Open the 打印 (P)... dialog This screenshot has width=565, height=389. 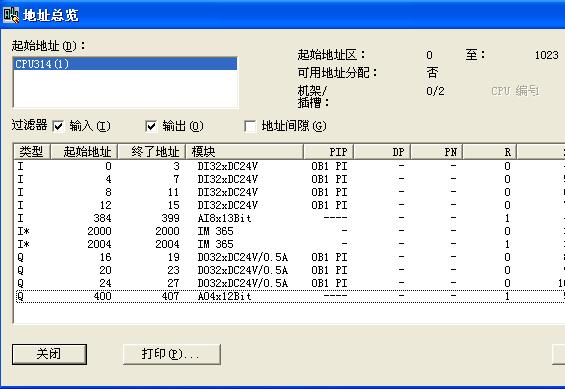[x=172, y=354]
